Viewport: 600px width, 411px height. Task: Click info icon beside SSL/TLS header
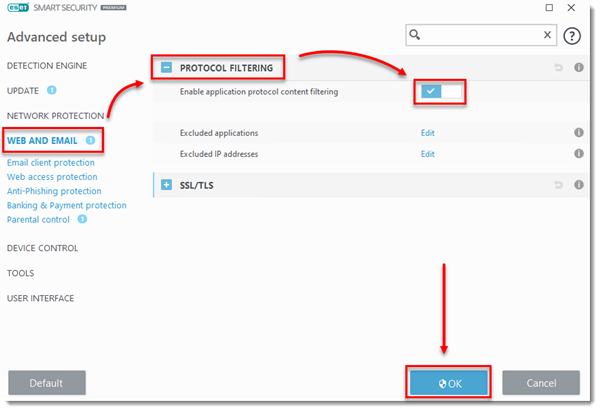[x=579, y=185]
